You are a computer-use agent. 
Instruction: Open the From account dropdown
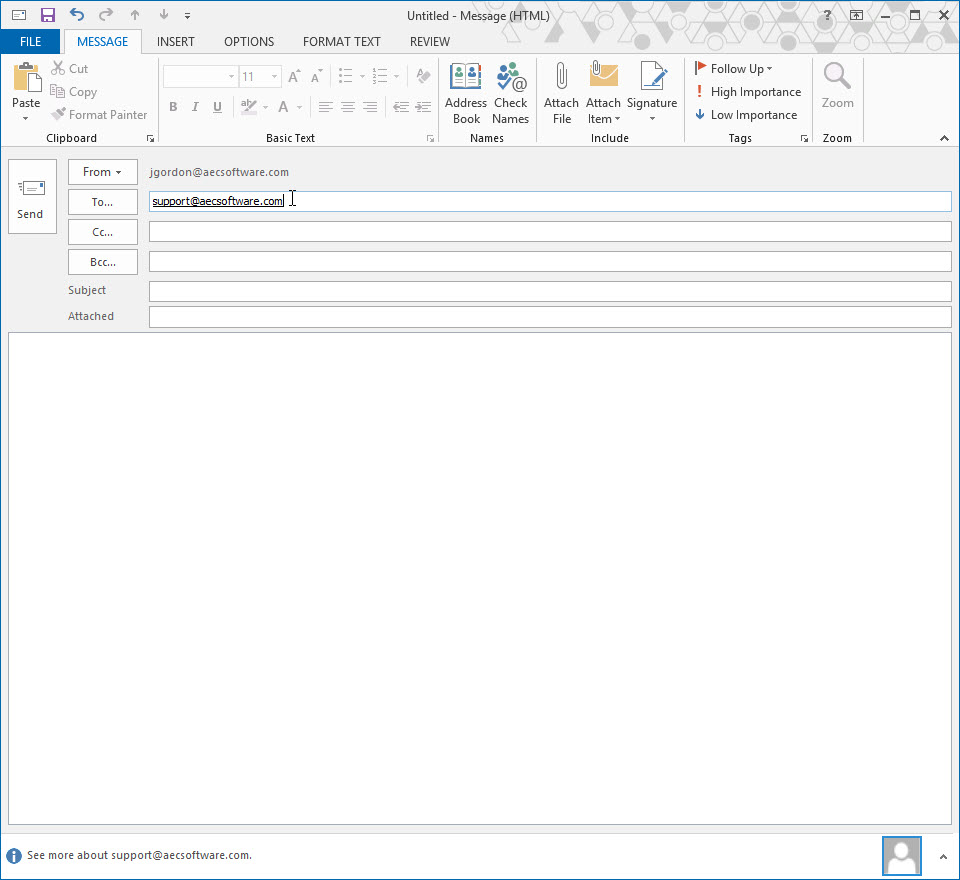coord(103,172)
